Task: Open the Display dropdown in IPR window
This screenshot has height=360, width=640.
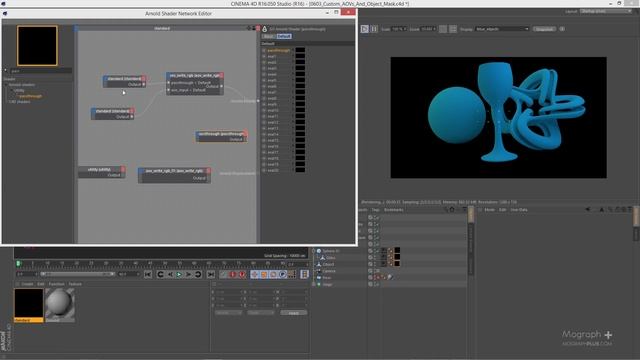Action: click(x=502, y=29)
